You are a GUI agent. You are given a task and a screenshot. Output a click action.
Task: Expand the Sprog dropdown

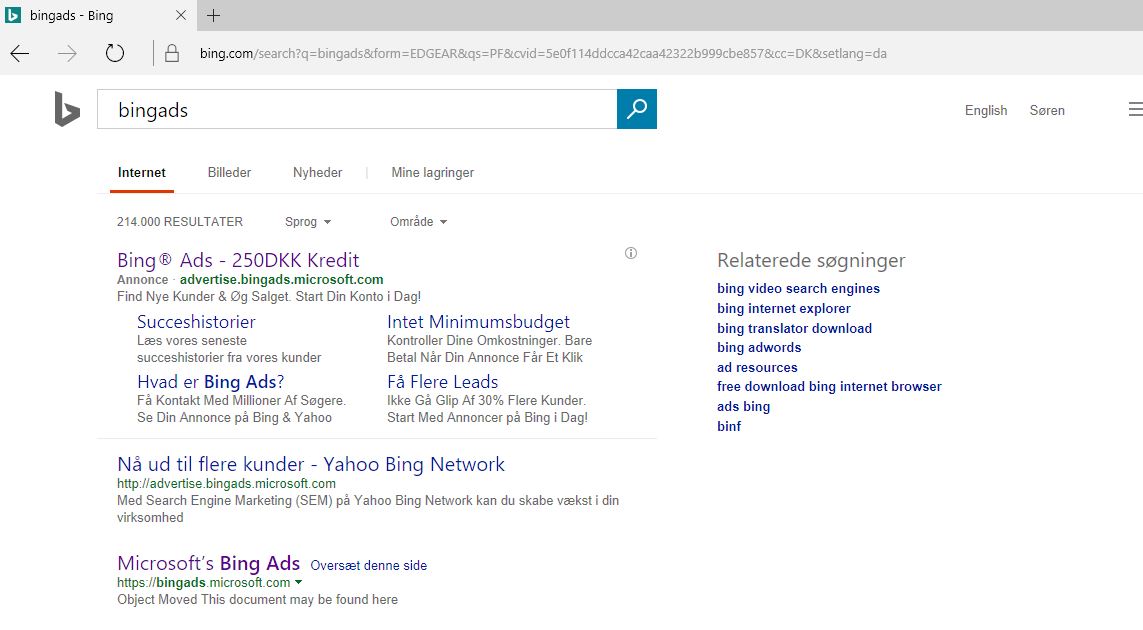click(x=308, y=222)
